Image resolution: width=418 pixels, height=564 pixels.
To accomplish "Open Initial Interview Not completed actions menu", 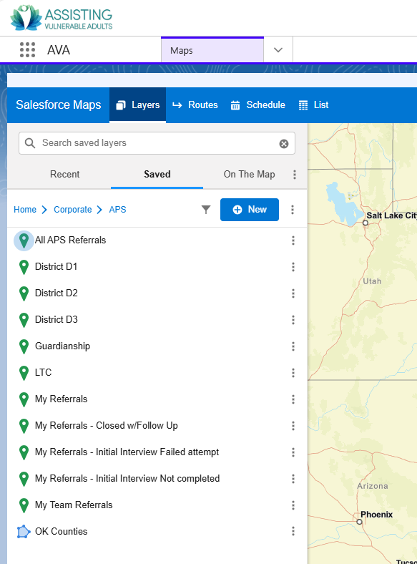I will click(293, 479).
